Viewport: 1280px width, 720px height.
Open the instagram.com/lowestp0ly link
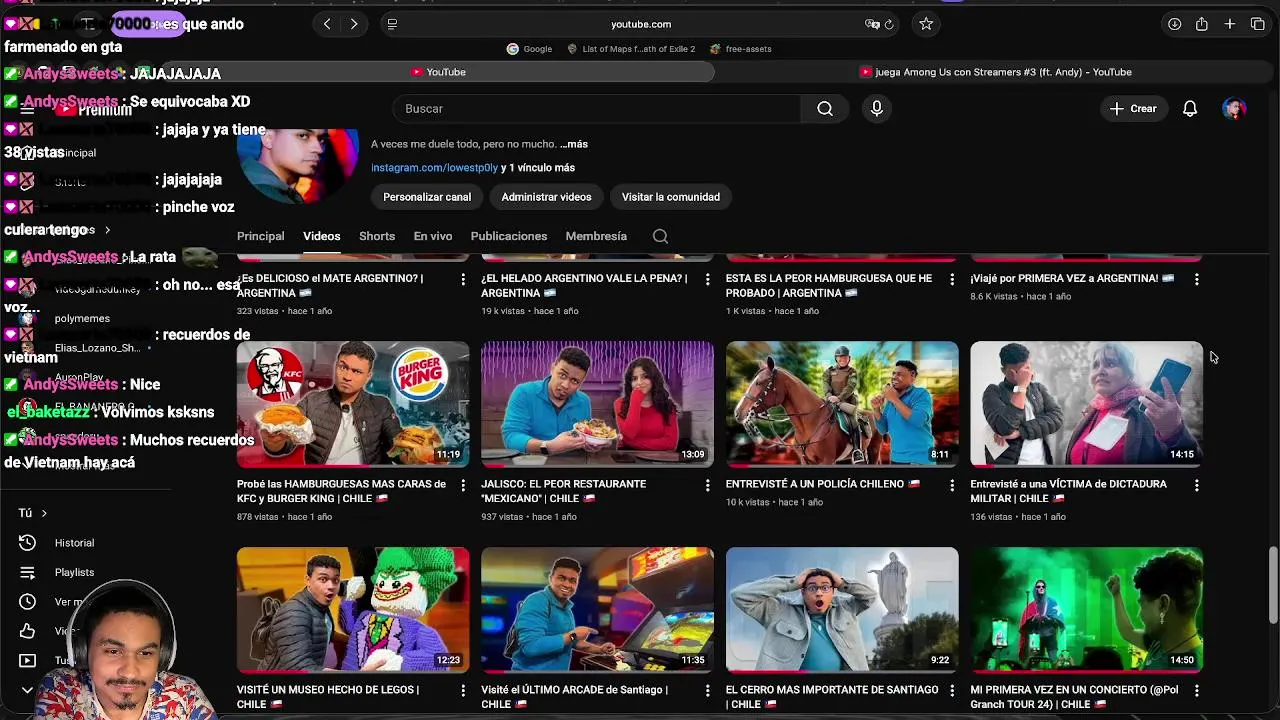coord(435,168)
